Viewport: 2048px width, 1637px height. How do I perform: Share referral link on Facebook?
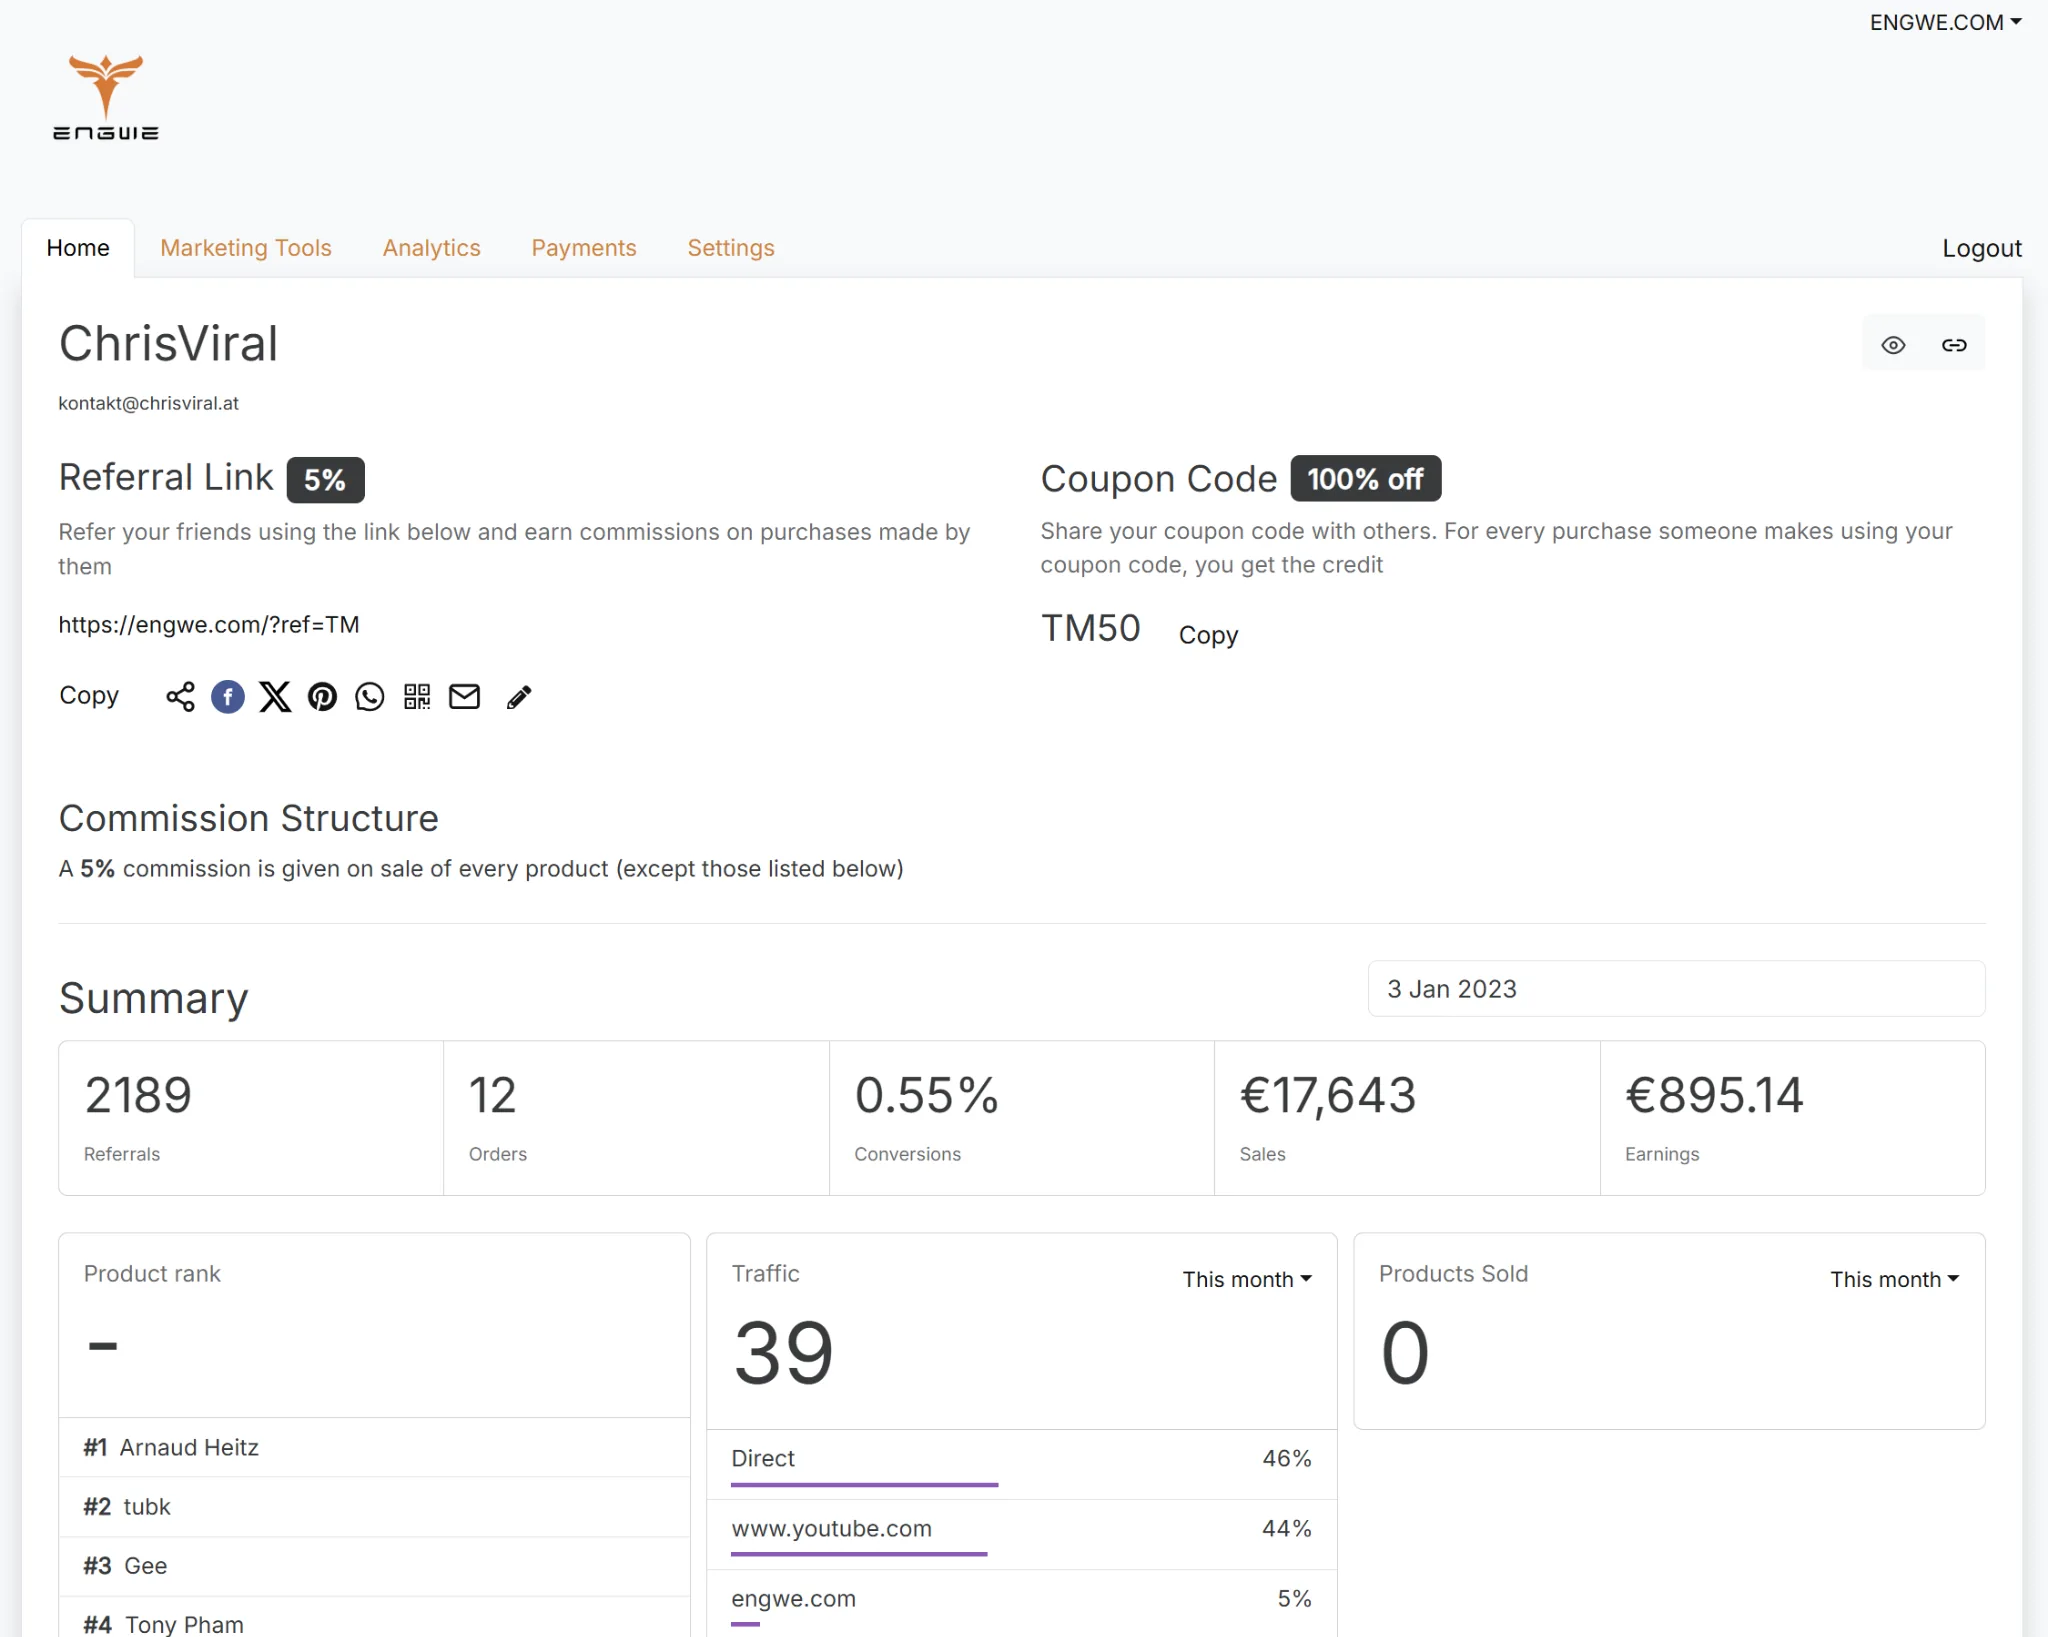tap(228, 697)
